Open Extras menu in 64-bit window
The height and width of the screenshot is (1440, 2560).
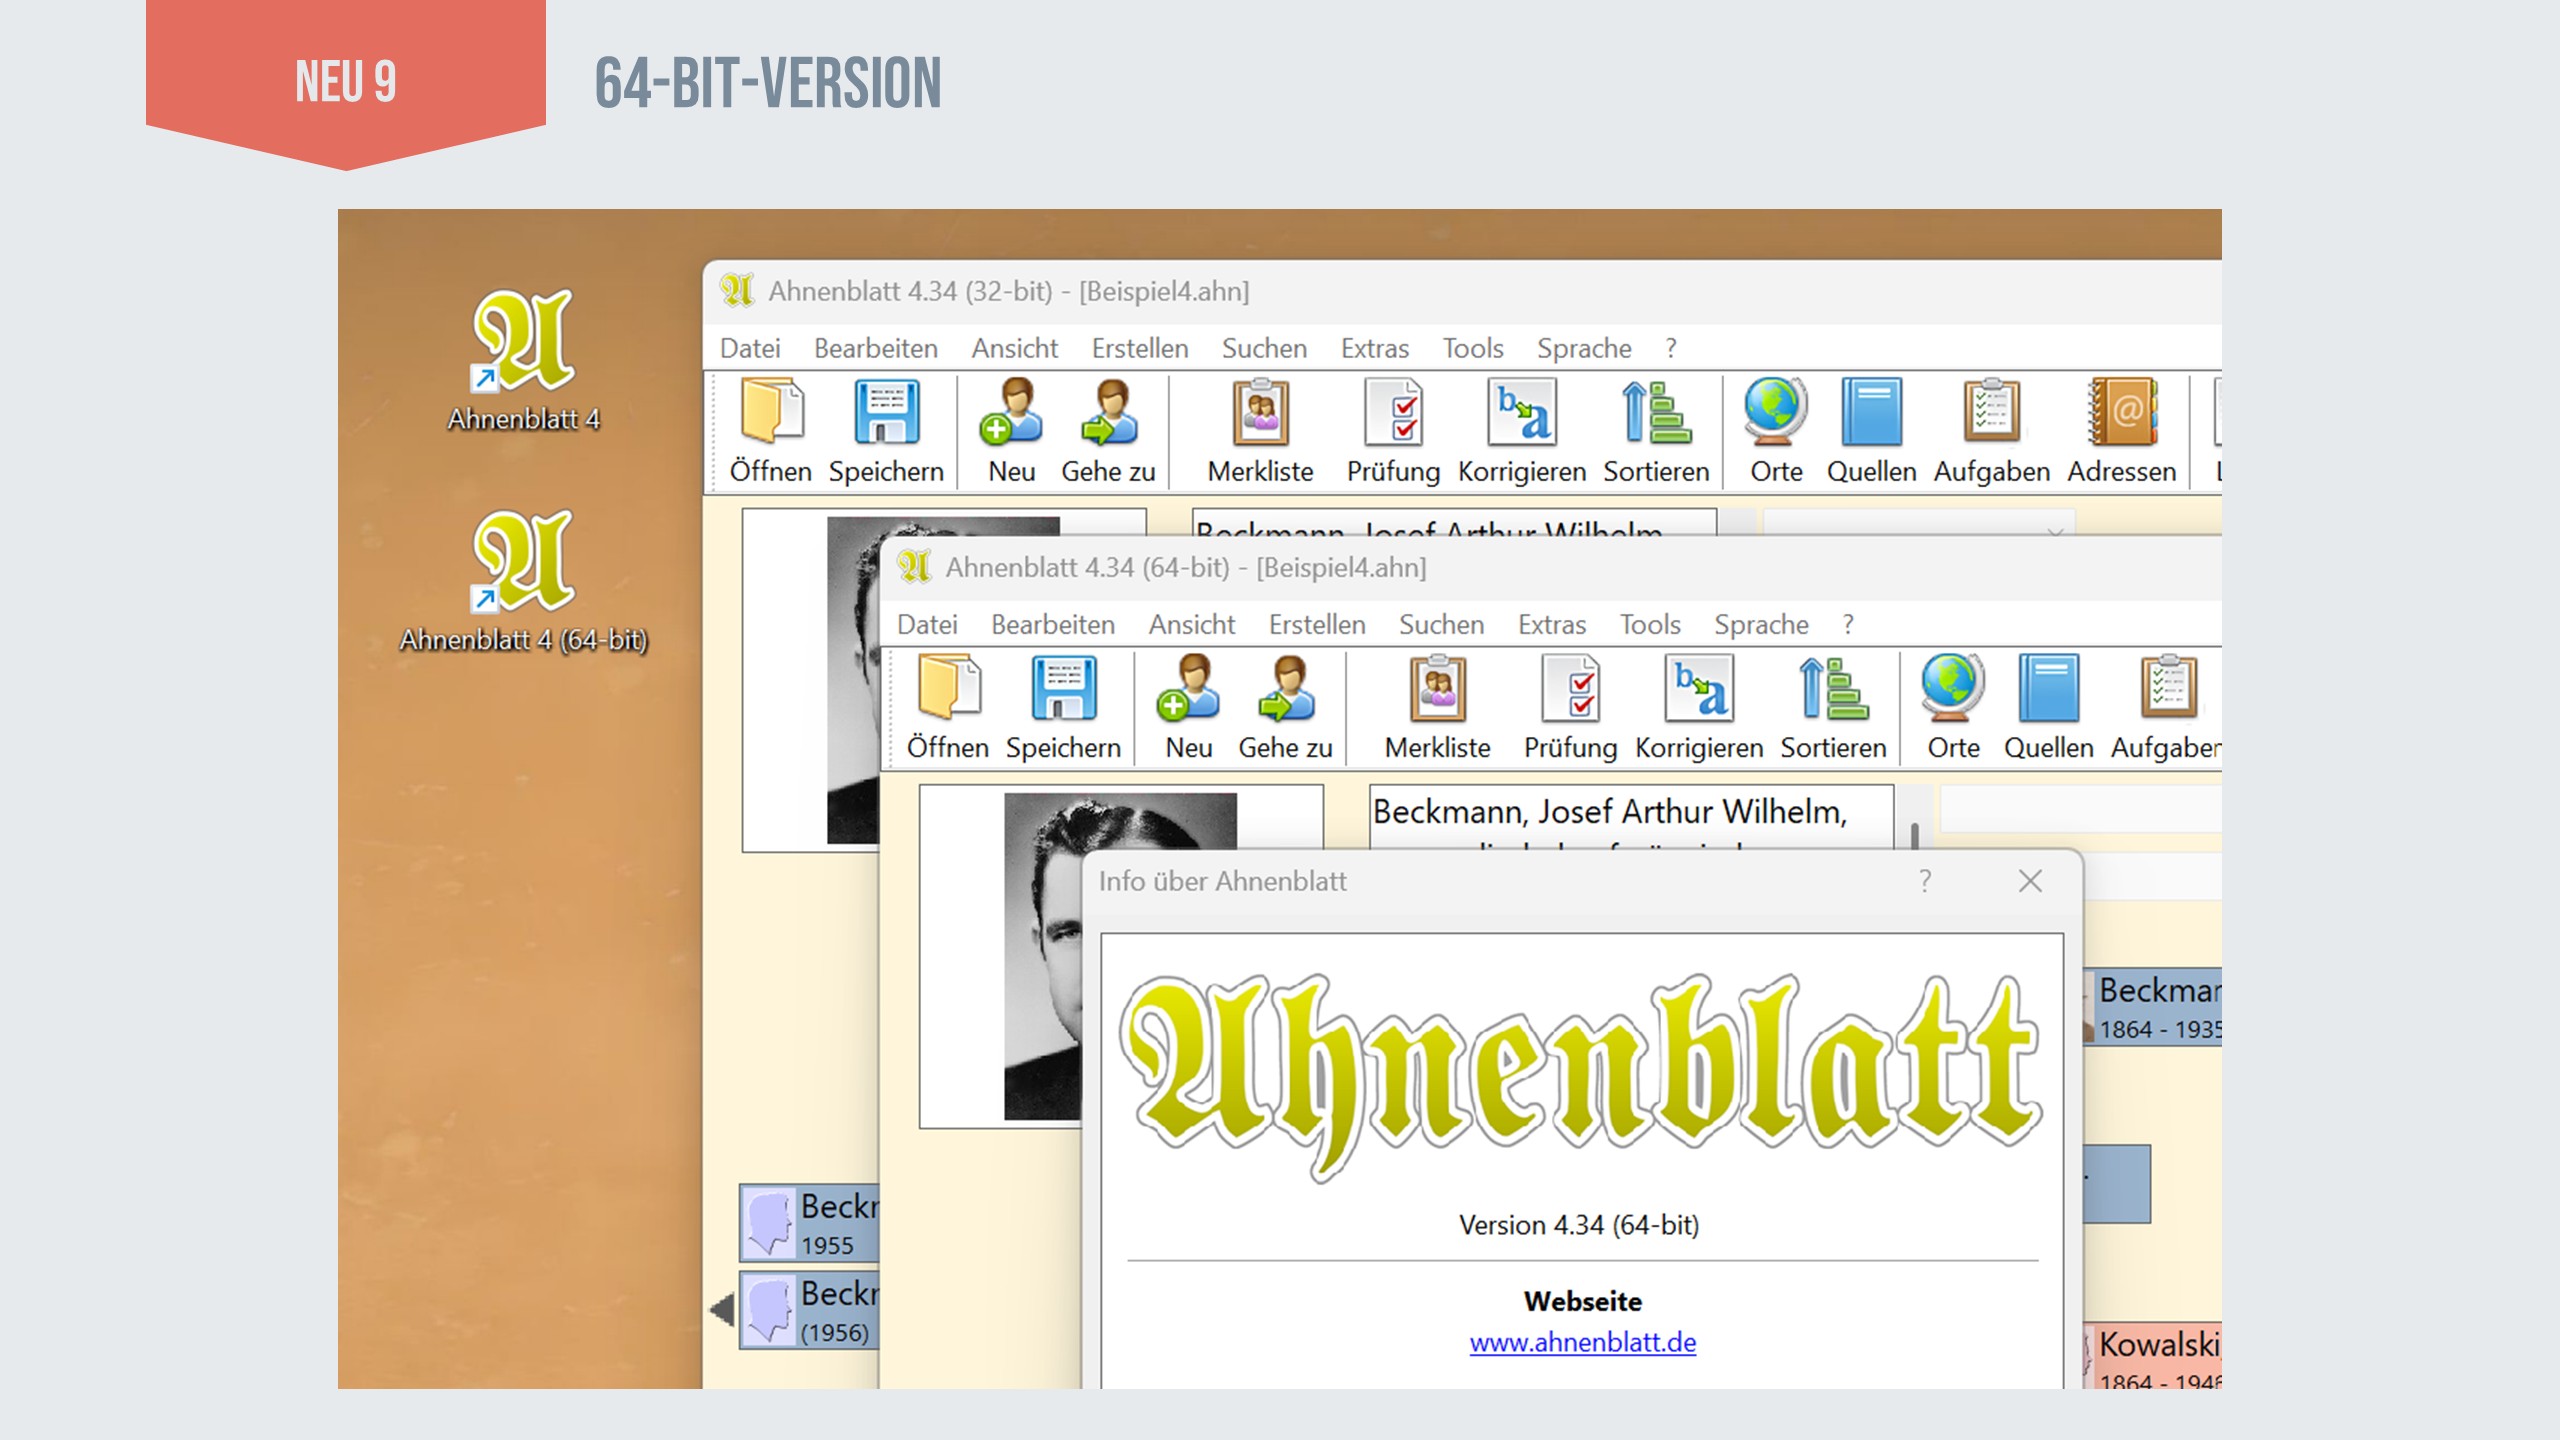pyautogui.click(x=1551, y=625)
